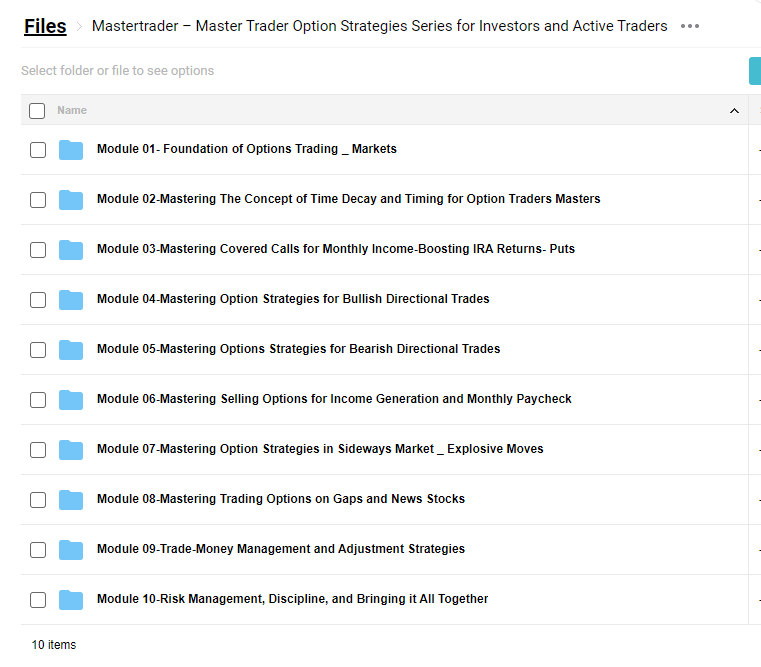Open Module 04-Mastering Option Strategies for Bullish Trades
The height and width of the screenshot is (667, 761).
(x=293, y=299)
